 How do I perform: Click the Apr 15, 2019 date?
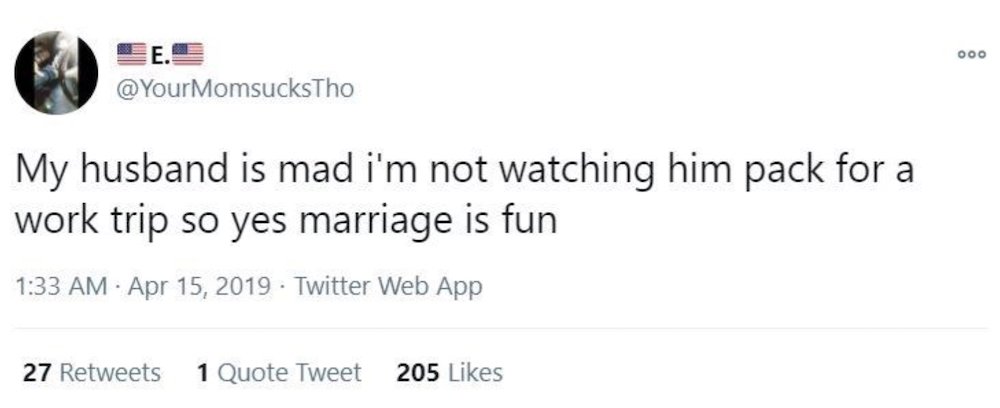click(198, 287)
